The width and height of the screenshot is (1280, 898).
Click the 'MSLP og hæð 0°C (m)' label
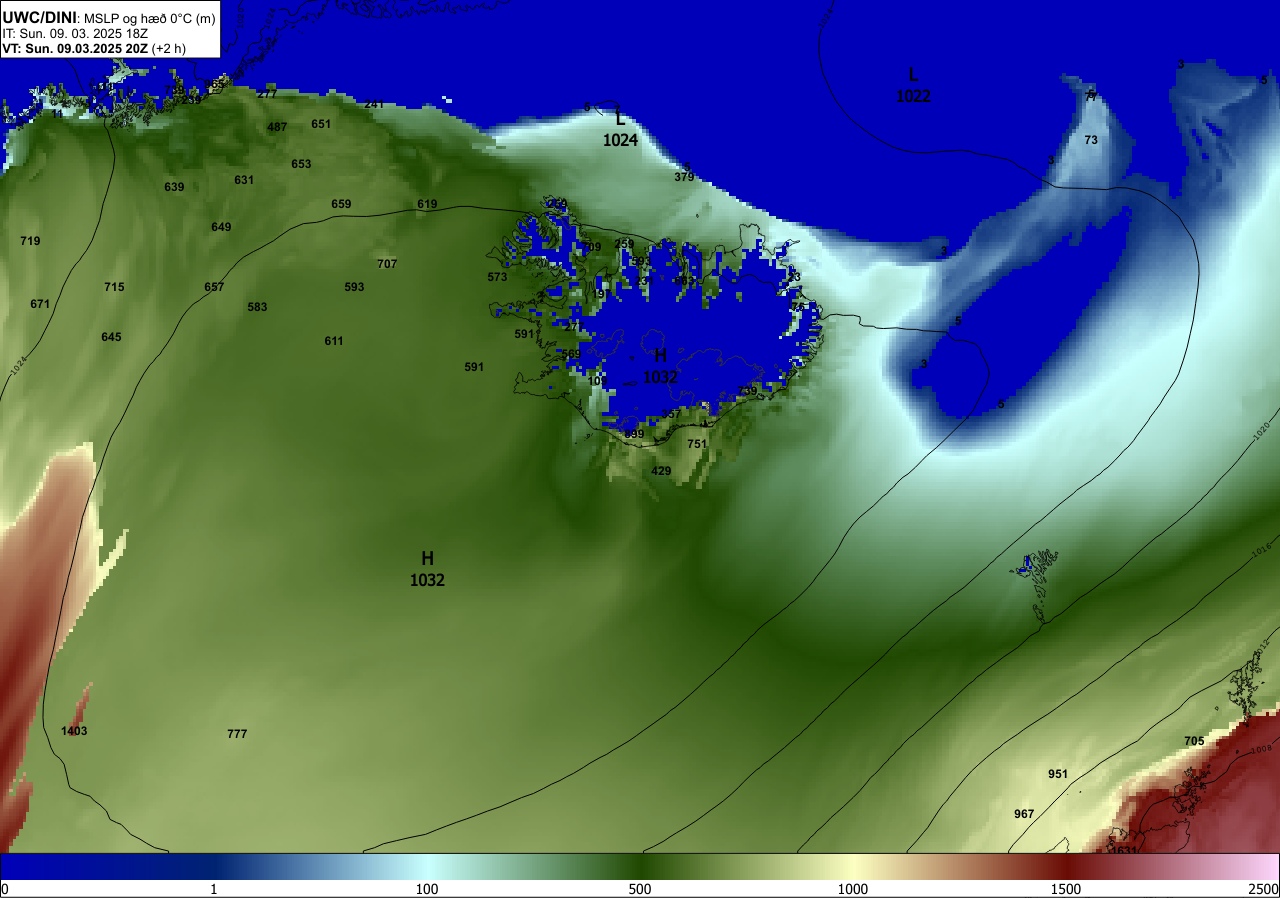click(x=149, y=19)
